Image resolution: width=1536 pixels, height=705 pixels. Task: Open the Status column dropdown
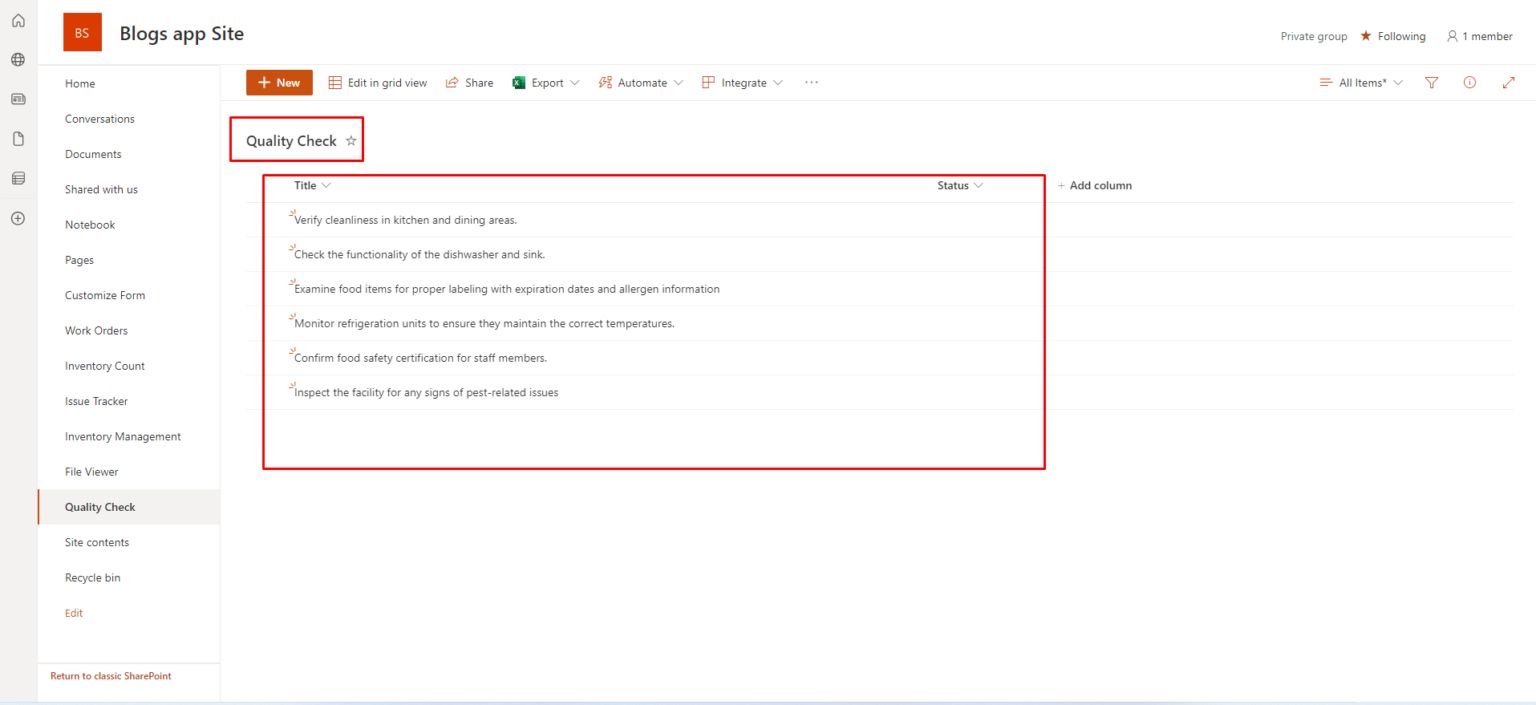coord(977,185)
